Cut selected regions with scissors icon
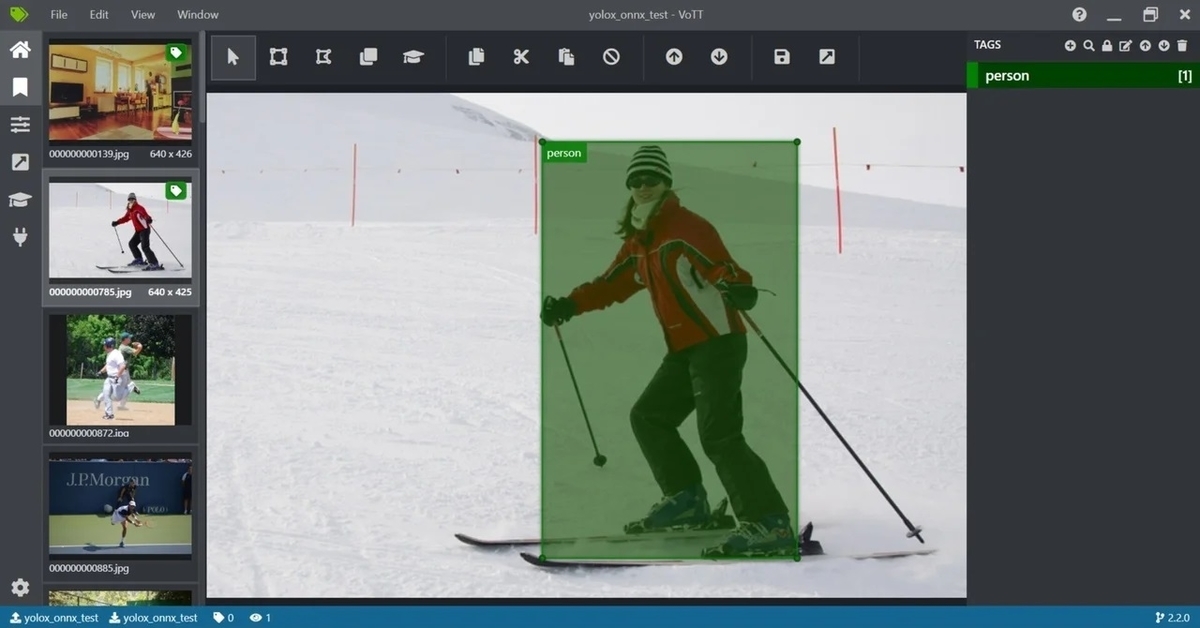Image resolution: width=1200 pixels, height=628 pixels. click(x=521, y=57)
